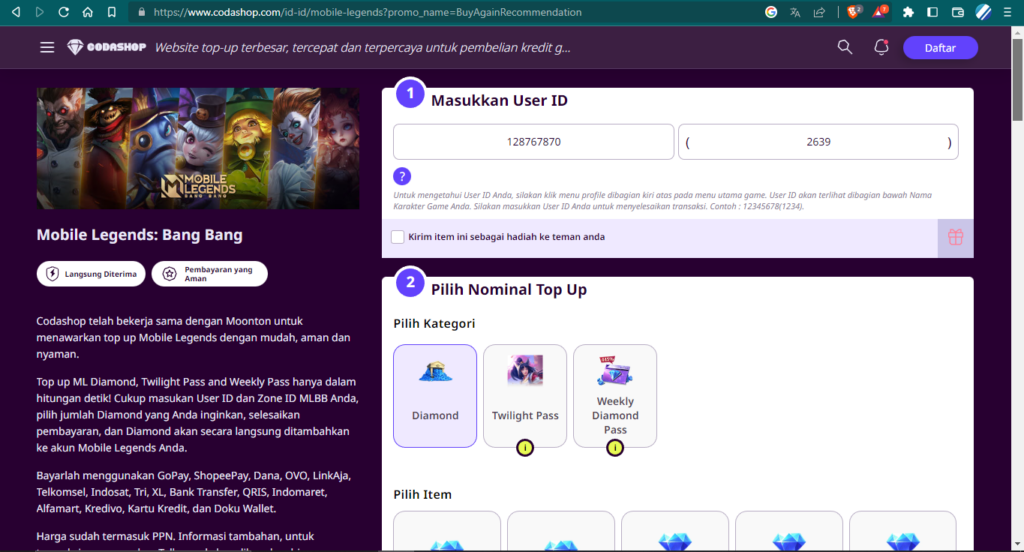1024x552 pixels.
Task: Click the User ID field with 128767870
Action: click(x=534, y=142)
